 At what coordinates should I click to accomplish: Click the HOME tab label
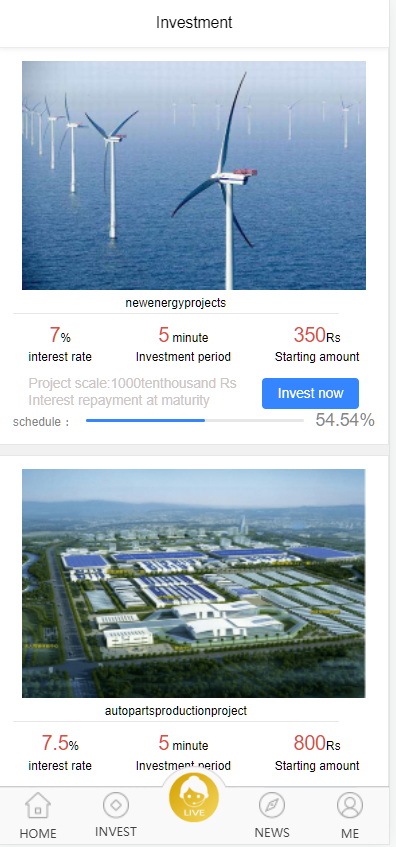point(38,833)
